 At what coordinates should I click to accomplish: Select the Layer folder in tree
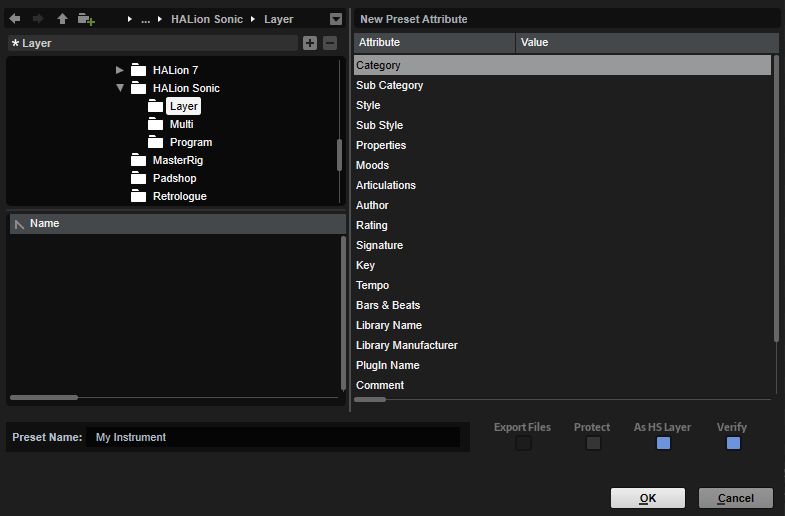click(184, 106)
